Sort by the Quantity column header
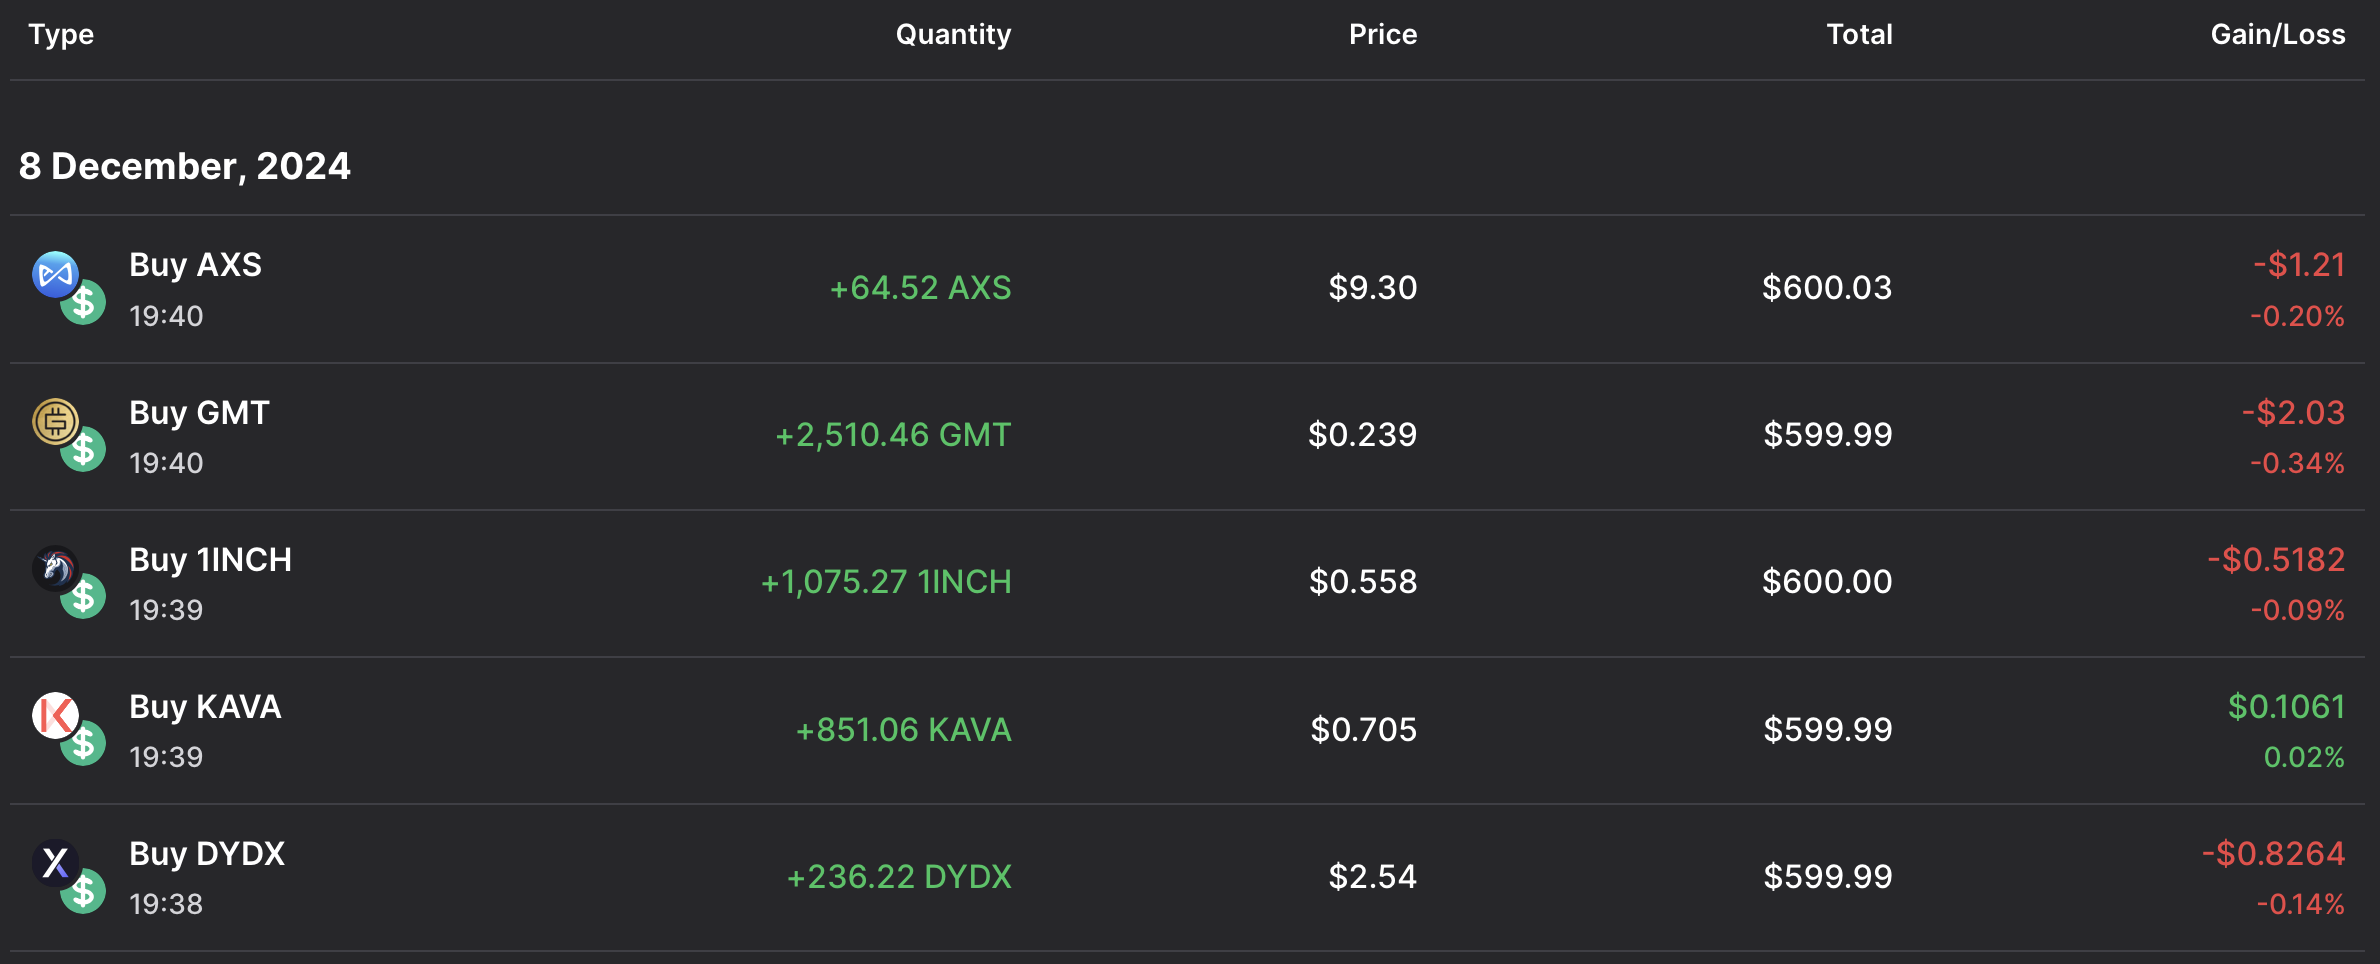2380x964 pixels. 953,35
